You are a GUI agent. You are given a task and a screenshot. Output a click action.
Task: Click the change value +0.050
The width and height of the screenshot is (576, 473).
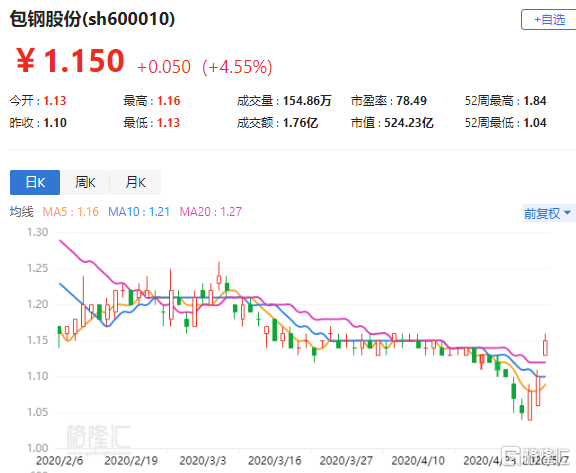(x=164, y=67)
